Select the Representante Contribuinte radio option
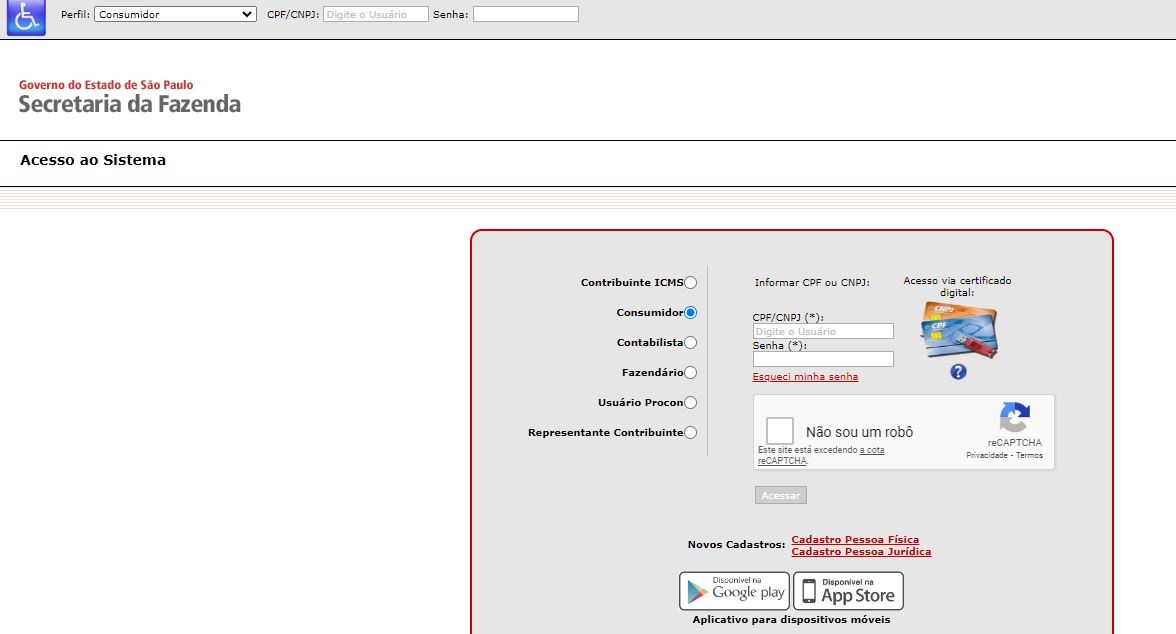The height and width of the screenshot is (634, 1176). pyautogui.click(x=690, y=433)
